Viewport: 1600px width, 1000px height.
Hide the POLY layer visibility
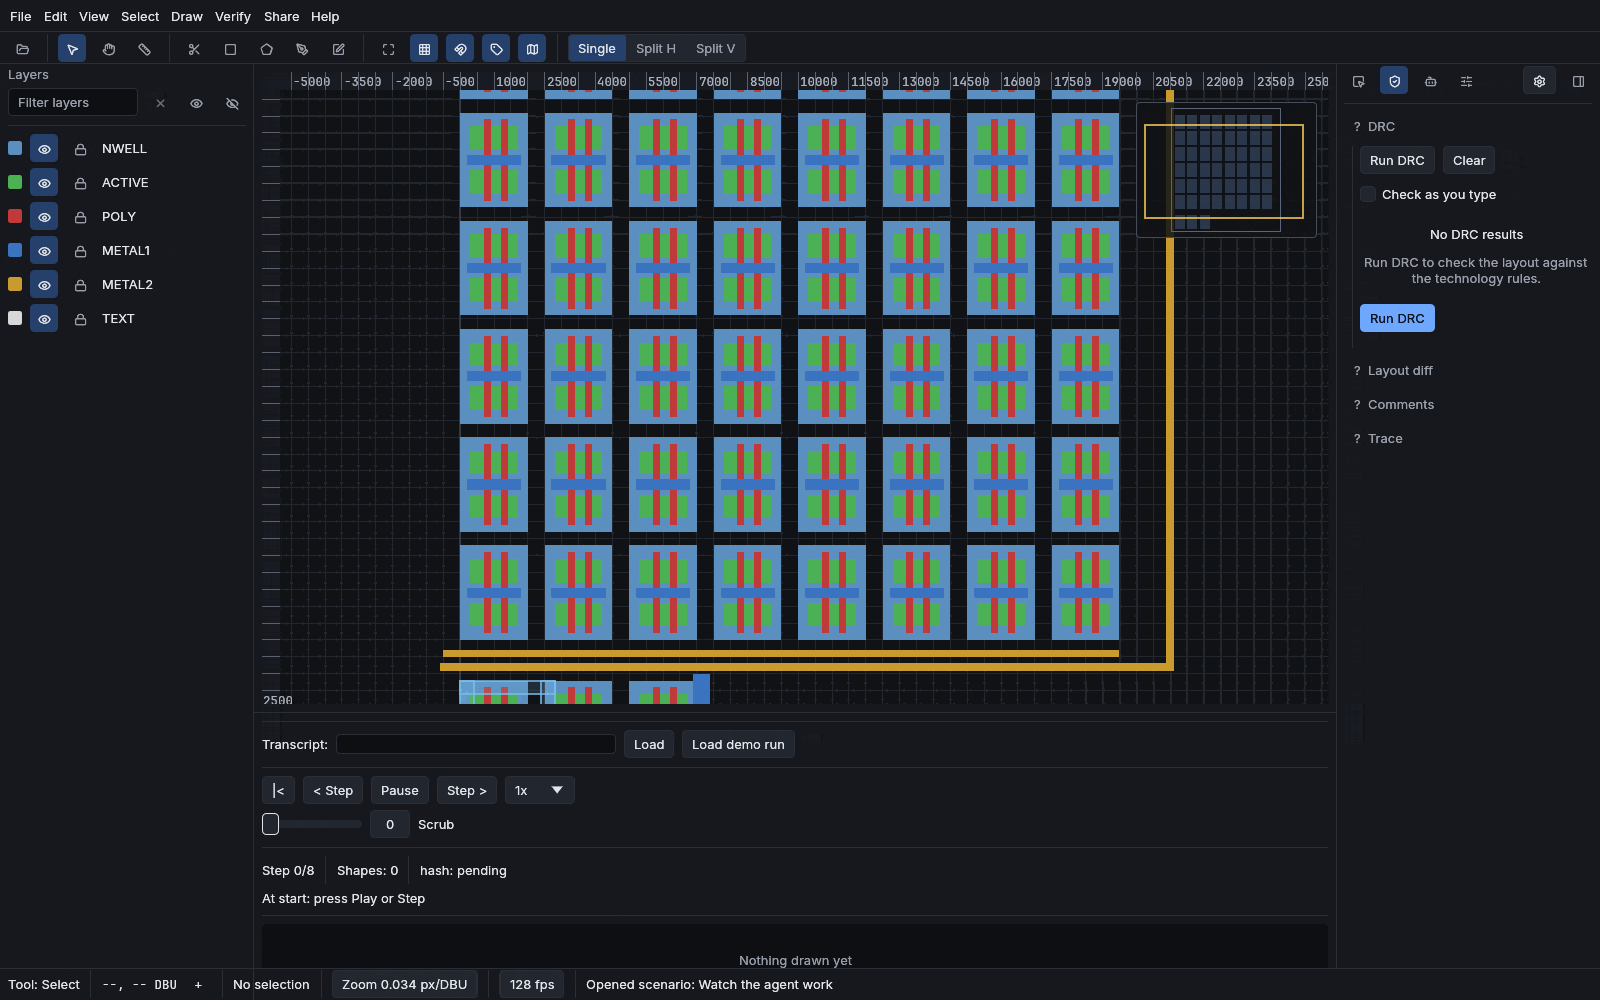click(x=44, y=217)
